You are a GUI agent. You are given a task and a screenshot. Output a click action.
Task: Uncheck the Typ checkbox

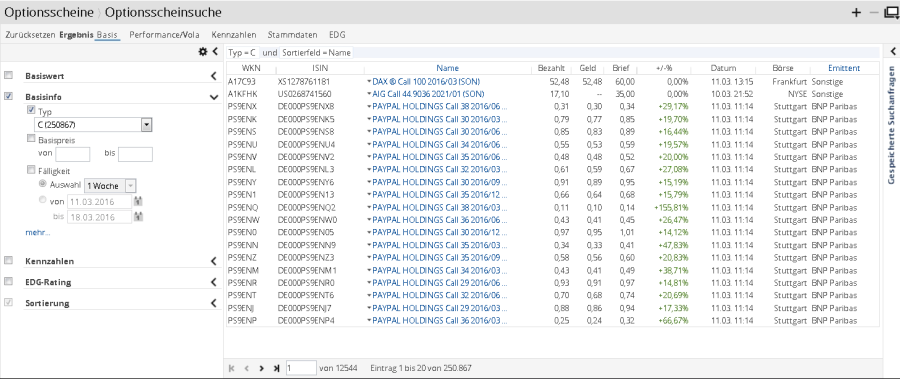(x=31, y=110)
